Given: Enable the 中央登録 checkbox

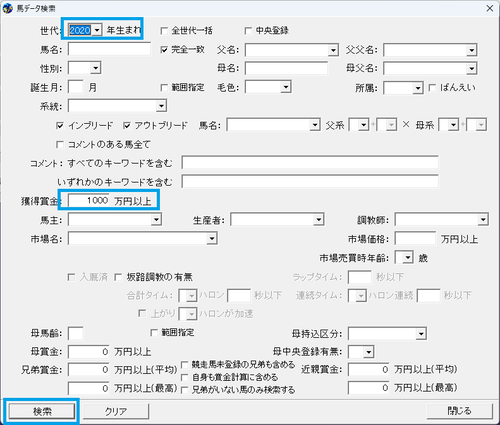Looking at the screenshot, I should point(248,31).
